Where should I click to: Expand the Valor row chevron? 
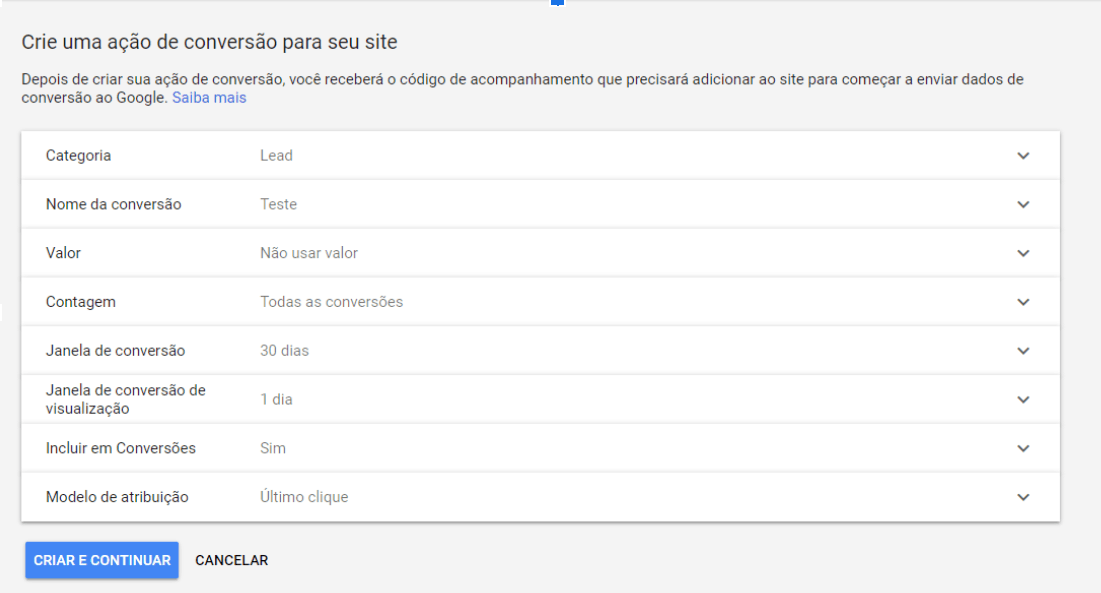pyautogui.click(x=1023, y=253)
